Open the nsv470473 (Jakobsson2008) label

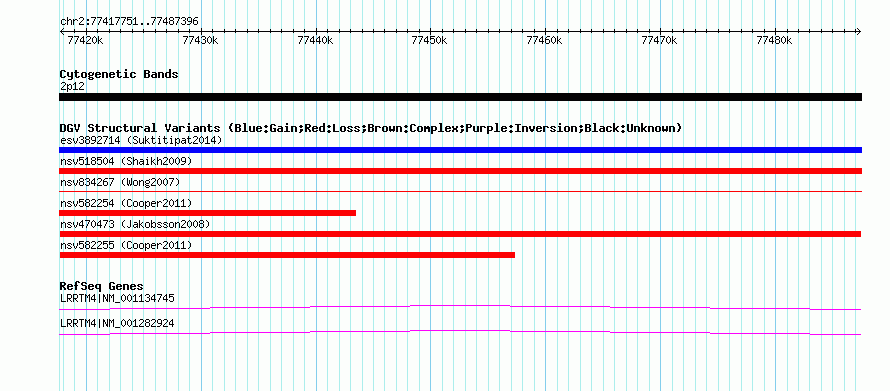click(x=135, y=224)
